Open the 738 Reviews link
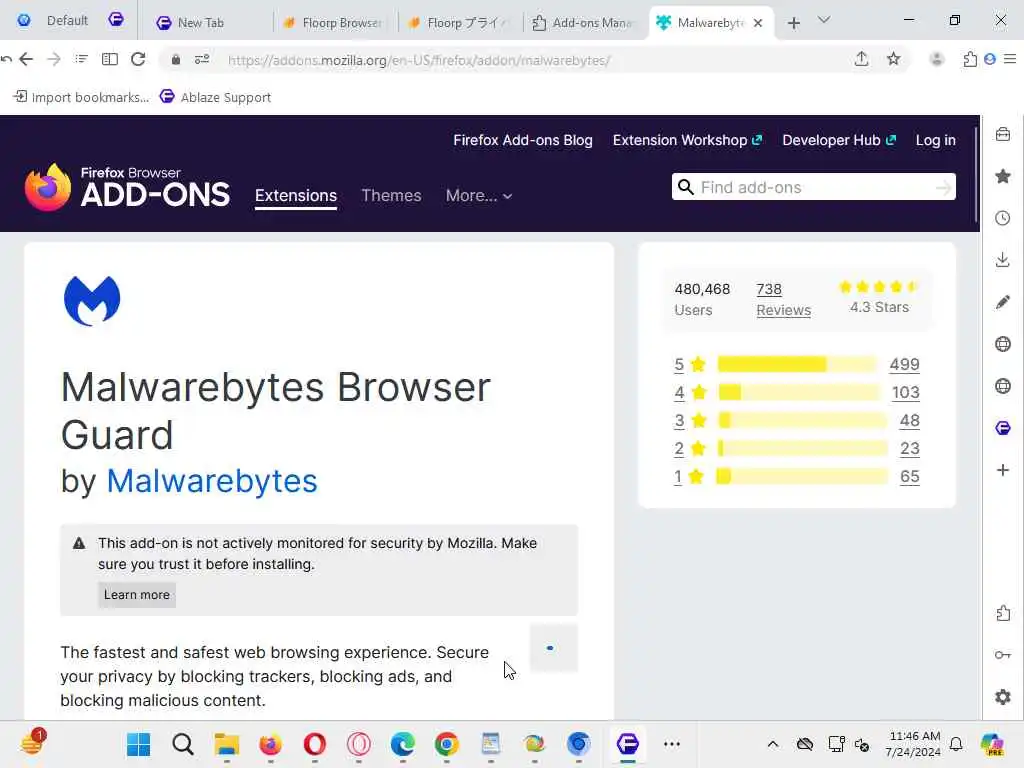The height and width of the screenshot is (768, 1024). [783, 300]
